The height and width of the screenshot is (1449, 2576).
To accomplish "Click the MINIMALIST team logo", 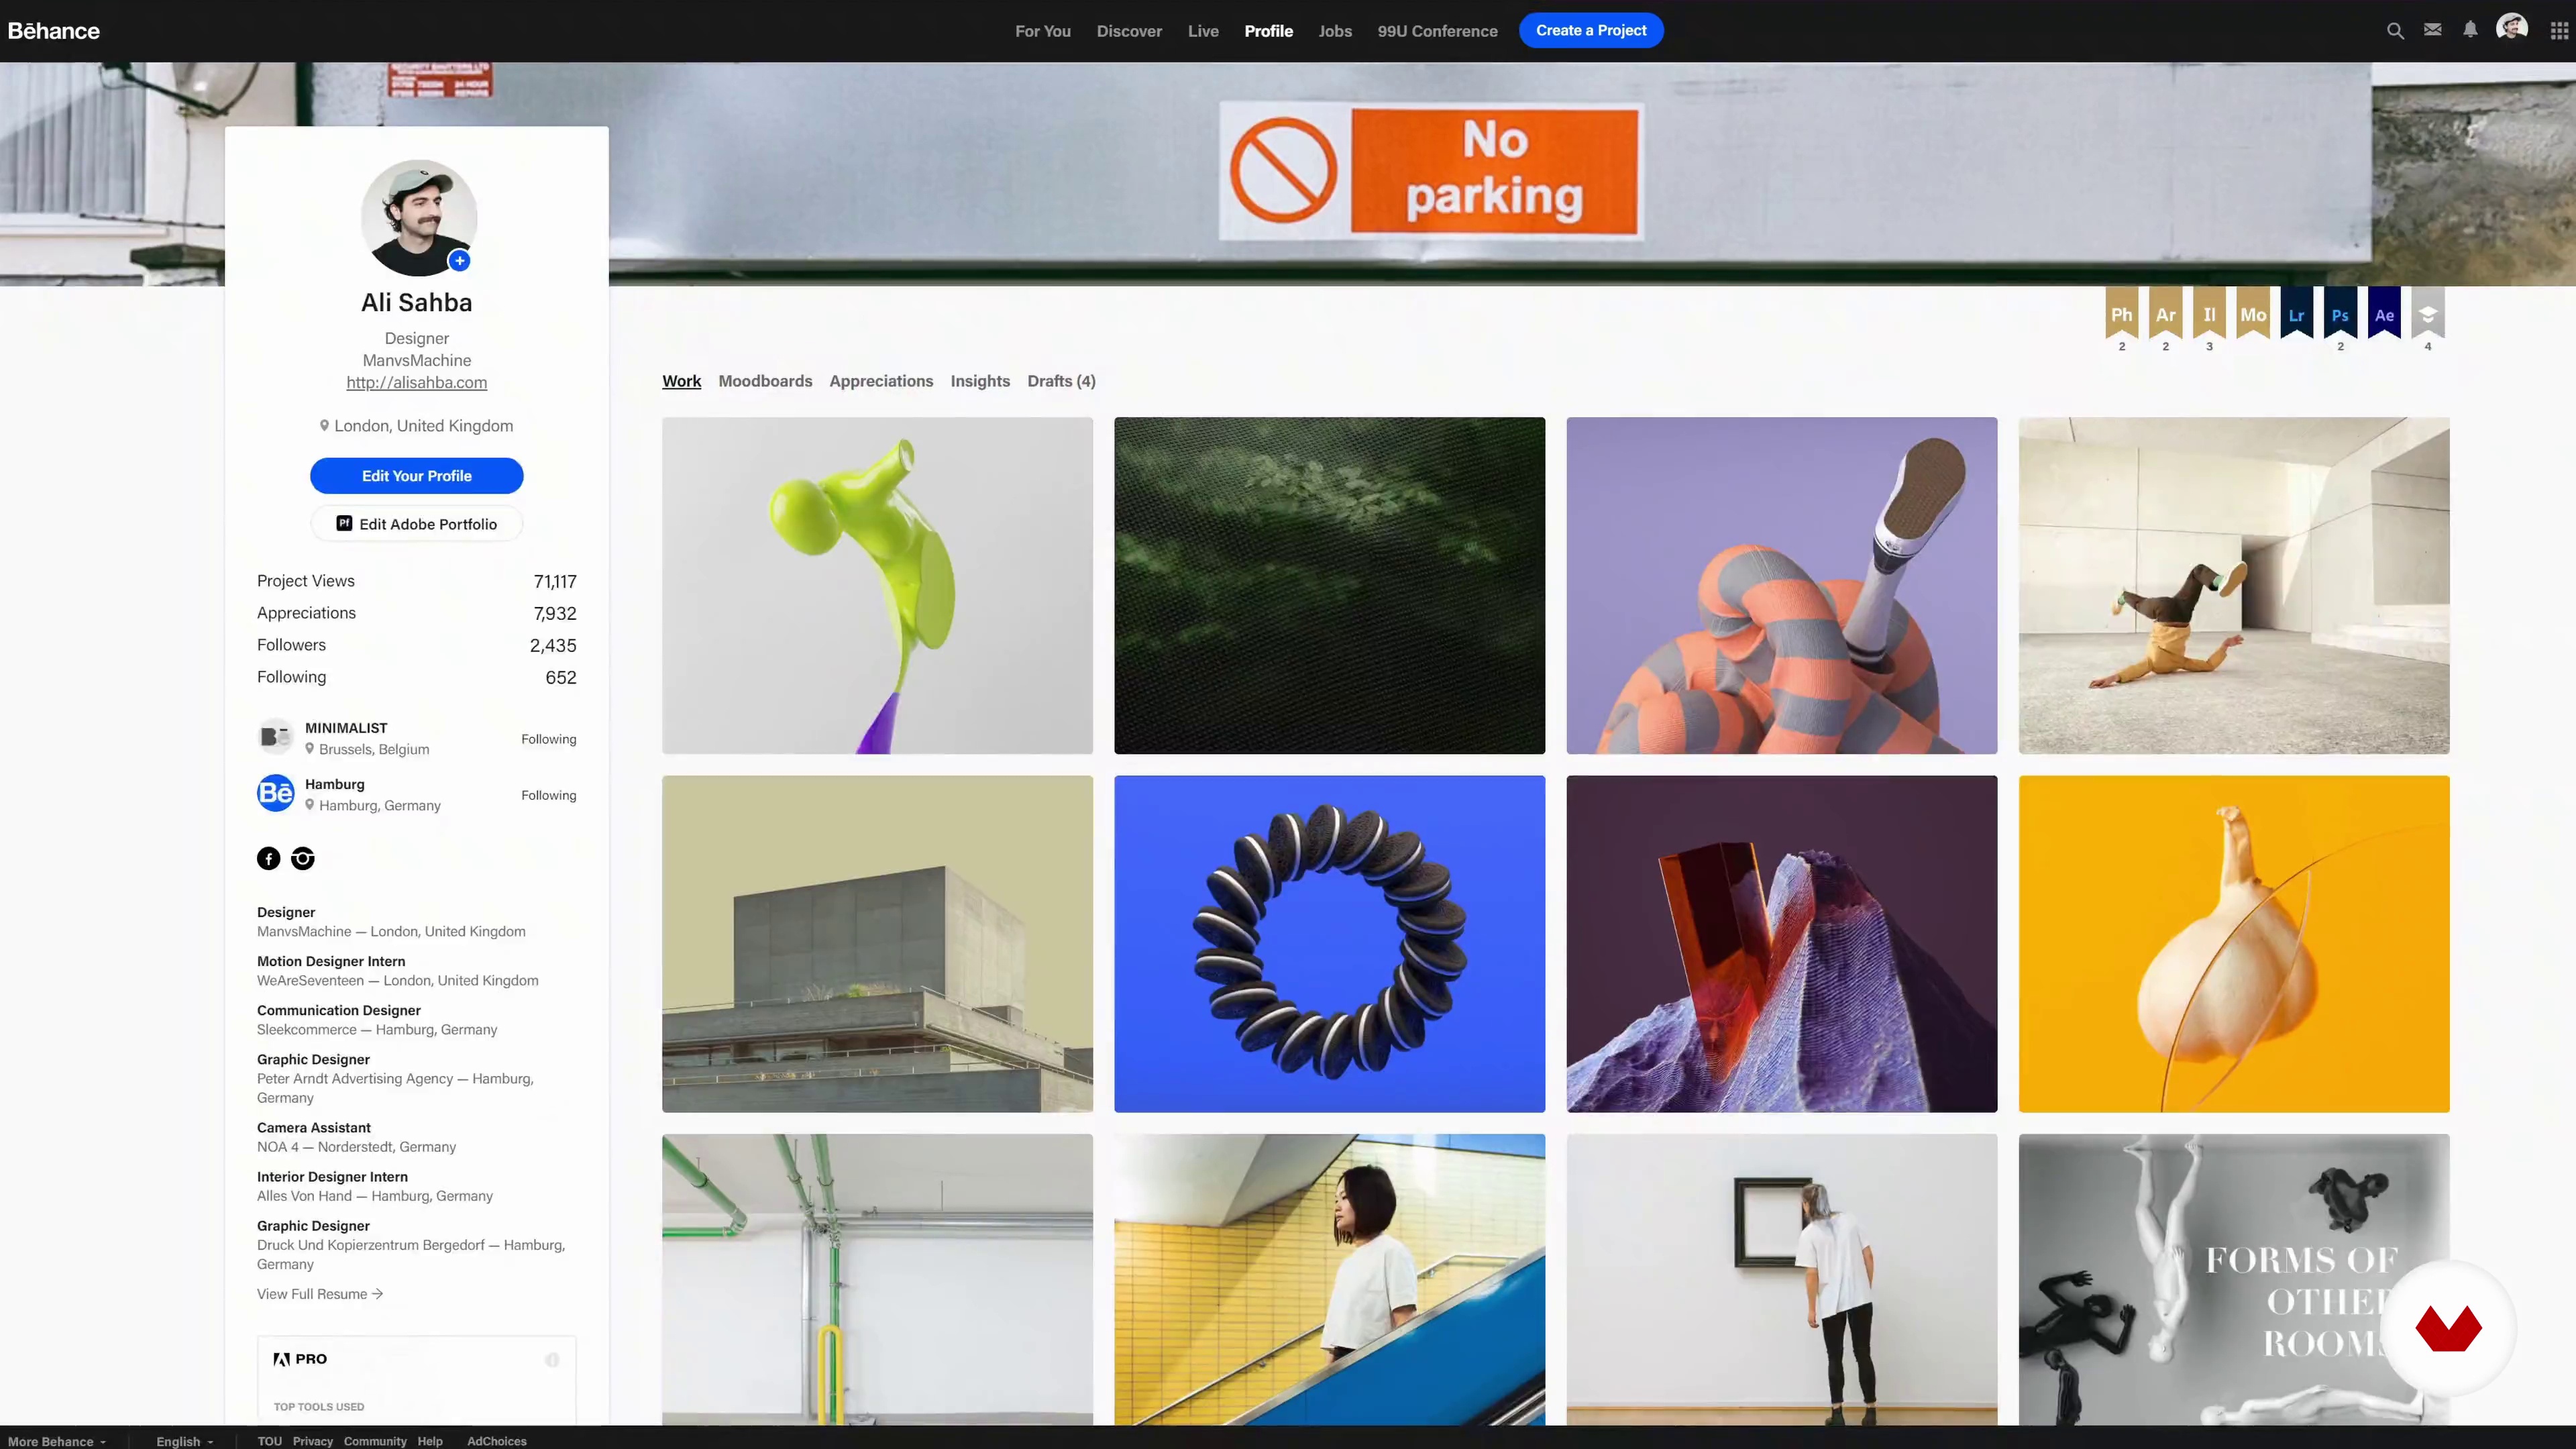I will (x=276, y=737).
